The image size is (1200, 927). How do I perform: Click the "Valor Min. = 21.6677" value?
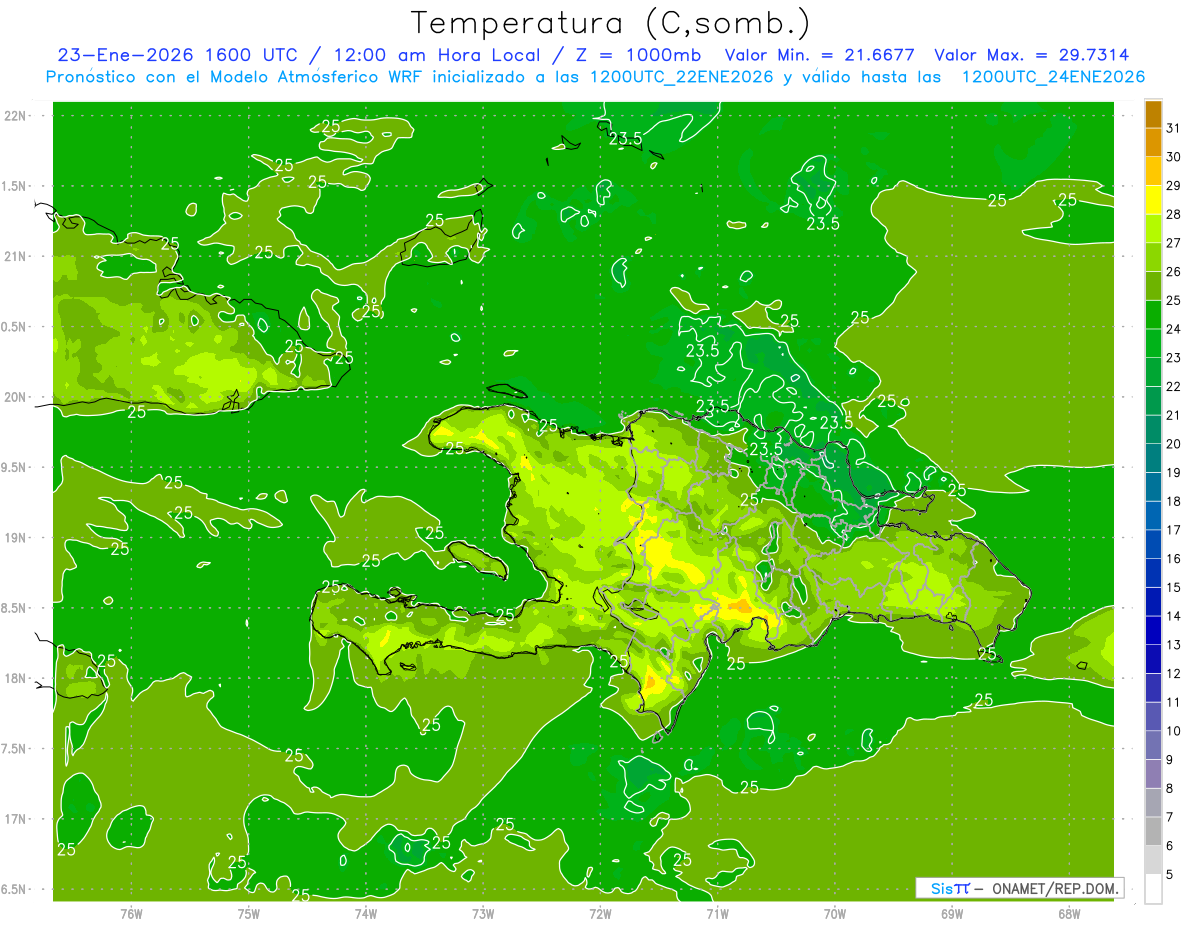click(820, 56)
